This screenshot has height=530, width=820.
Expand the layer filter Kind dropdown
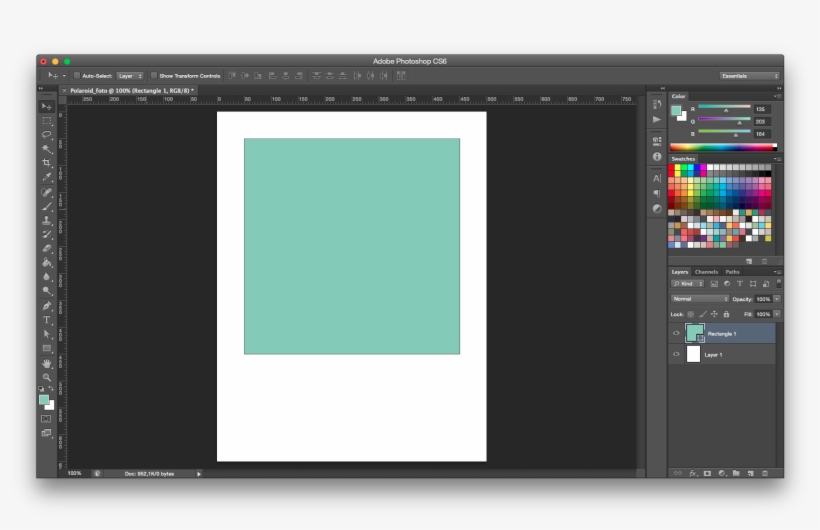click(x=688, y=284)
